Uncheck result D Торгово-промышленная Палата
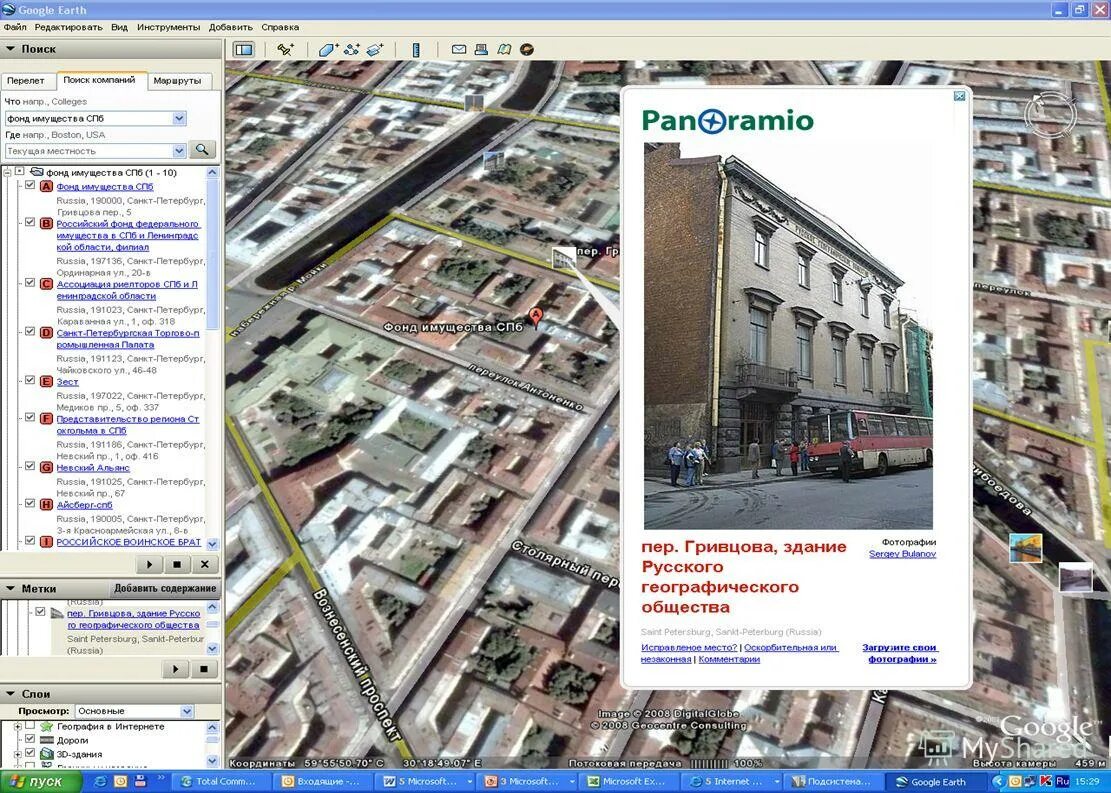Screen dimensions: 1111x793 (30, 331)
